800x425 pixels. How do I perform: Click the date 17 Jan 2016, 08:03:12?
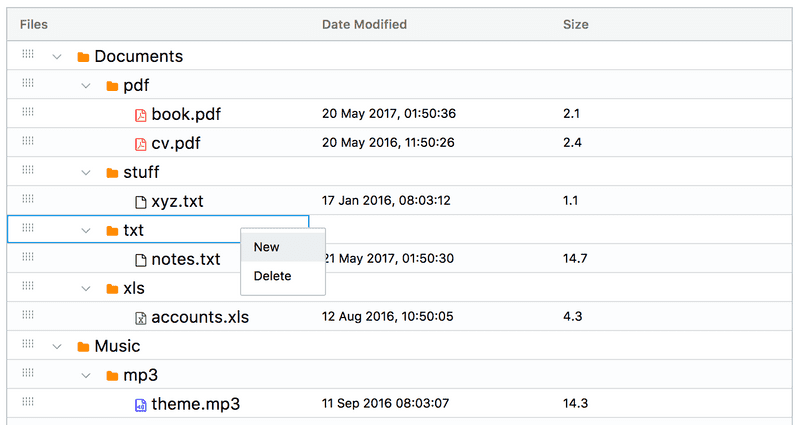click(386, 201)
